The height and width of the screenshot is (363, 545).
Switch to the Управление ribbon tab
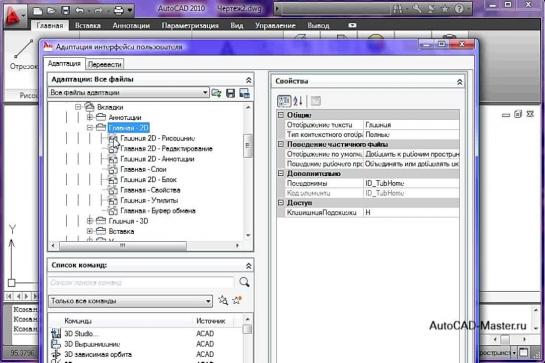[275, 25]
